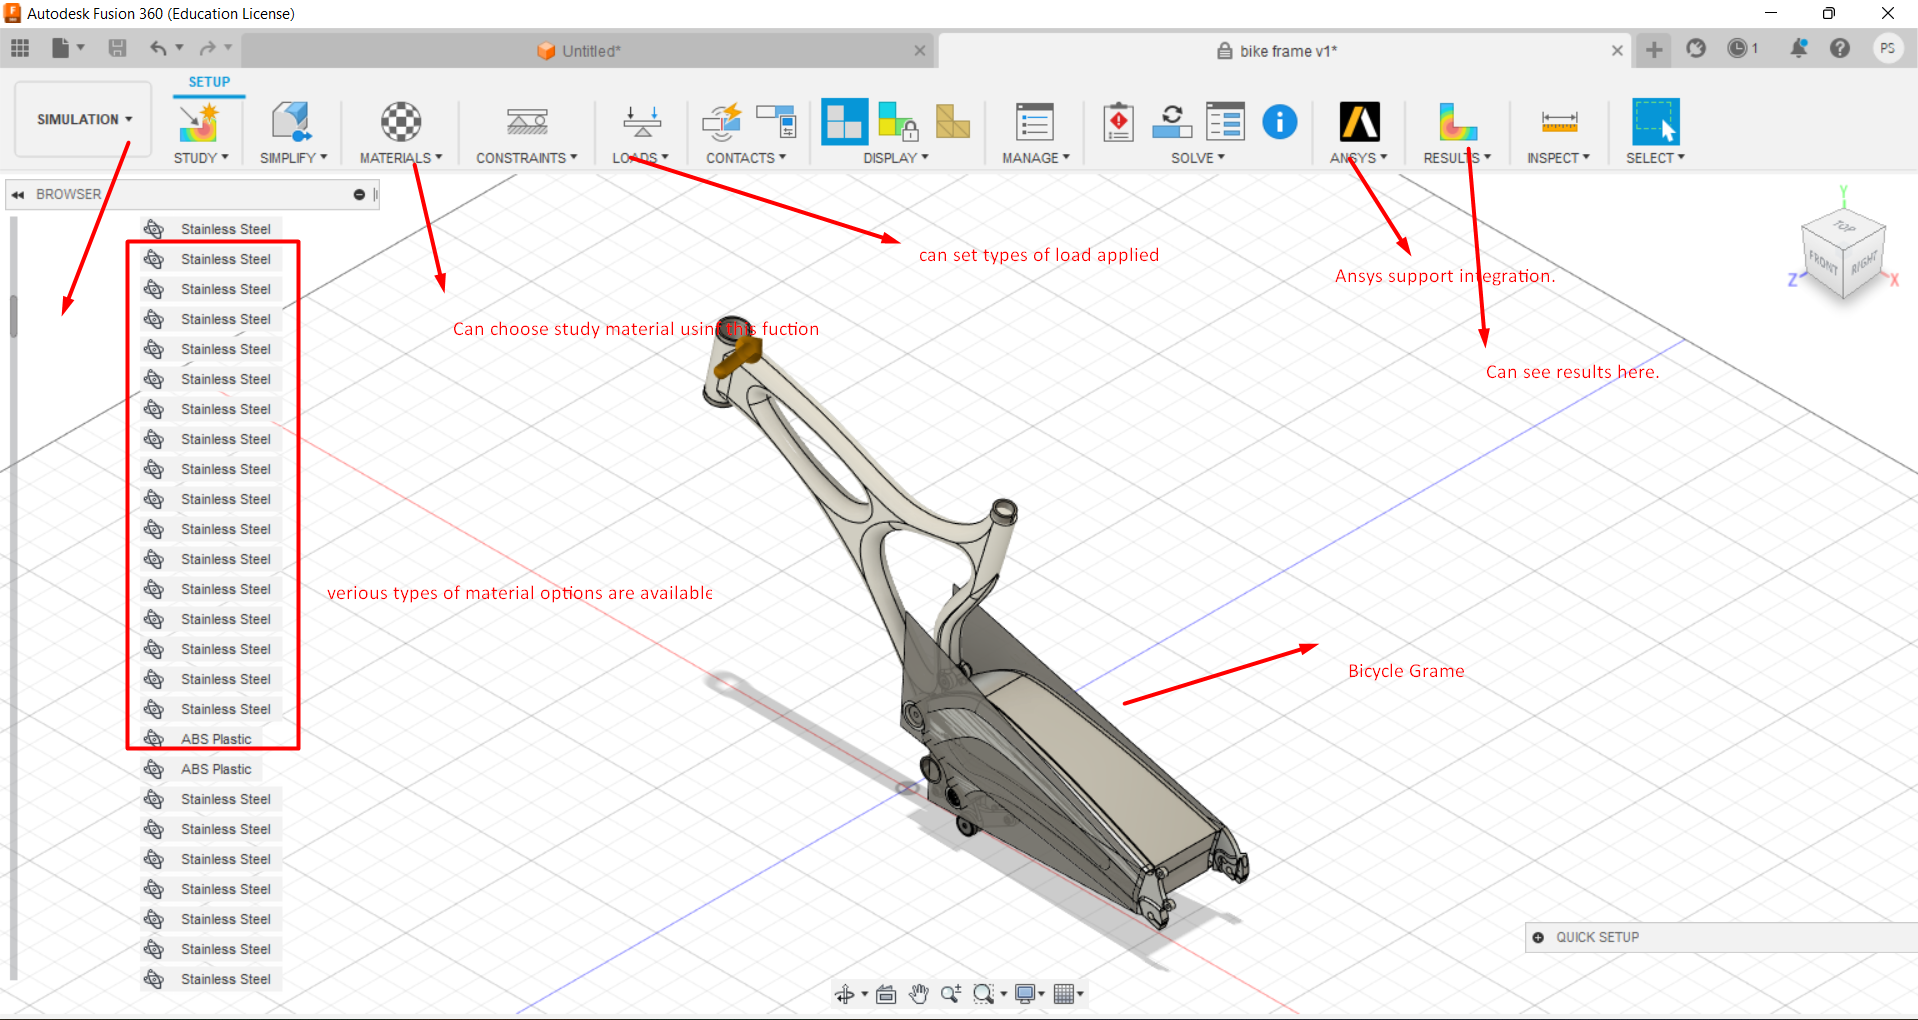Click the New Simulation Study icon
The width and height of the screenshot is (1918, 1020).
point(200,122)
